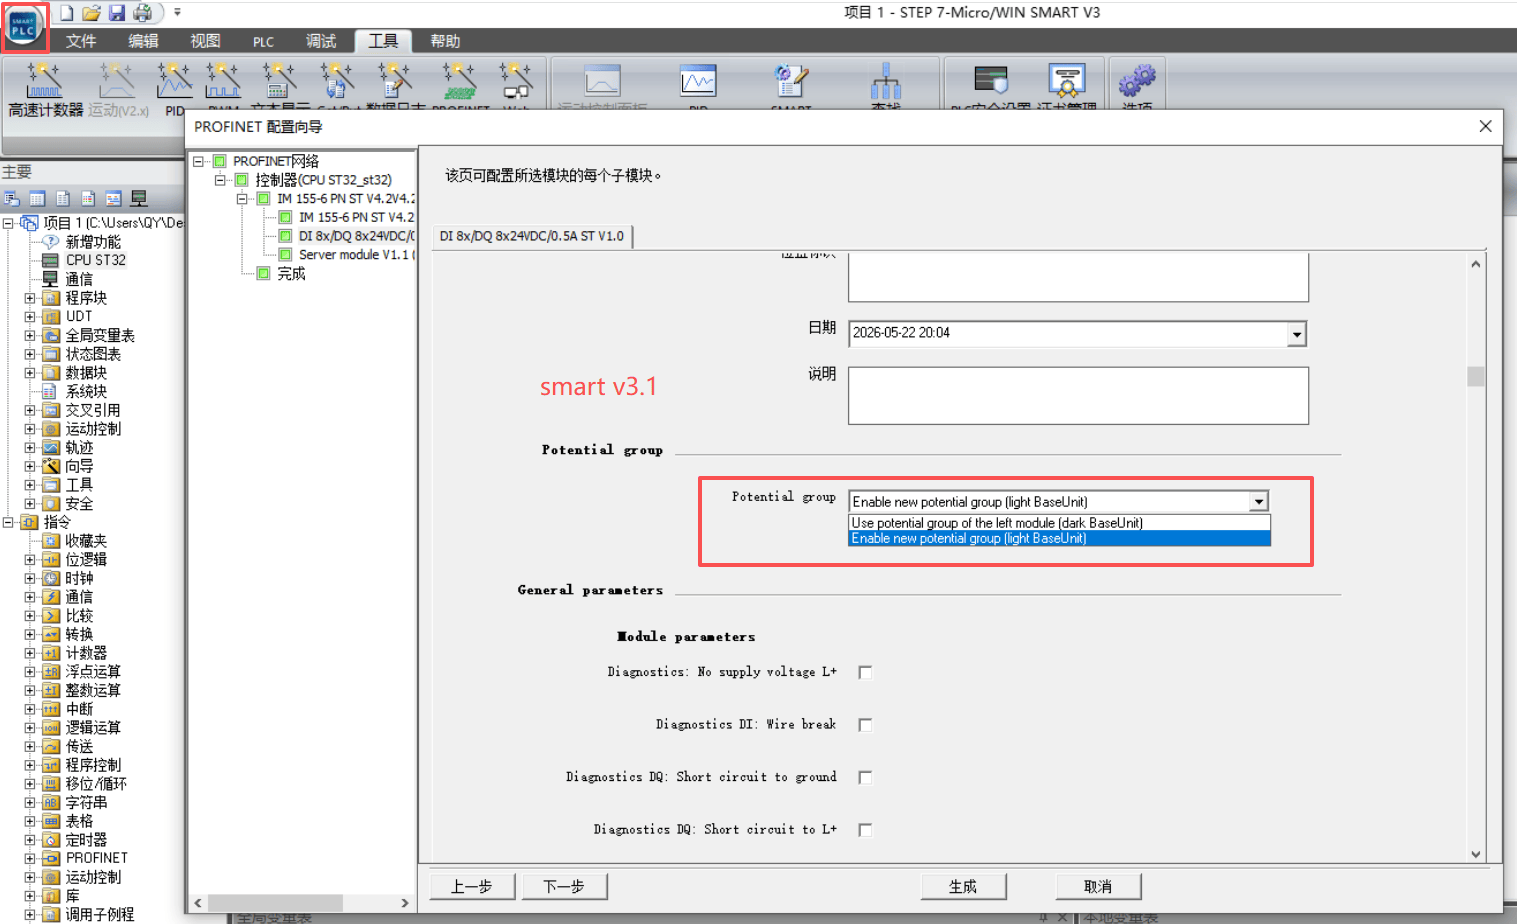1517x924 pixels.
Task: Open the PROFINET wizard icon in ribbon
Action: coord(460,82)
